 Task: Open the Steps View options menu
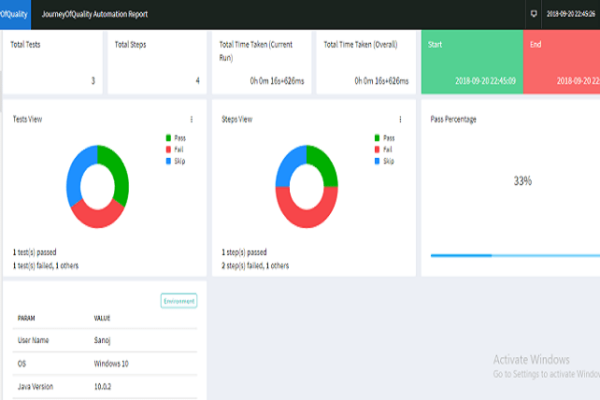(x=400, y=119)
